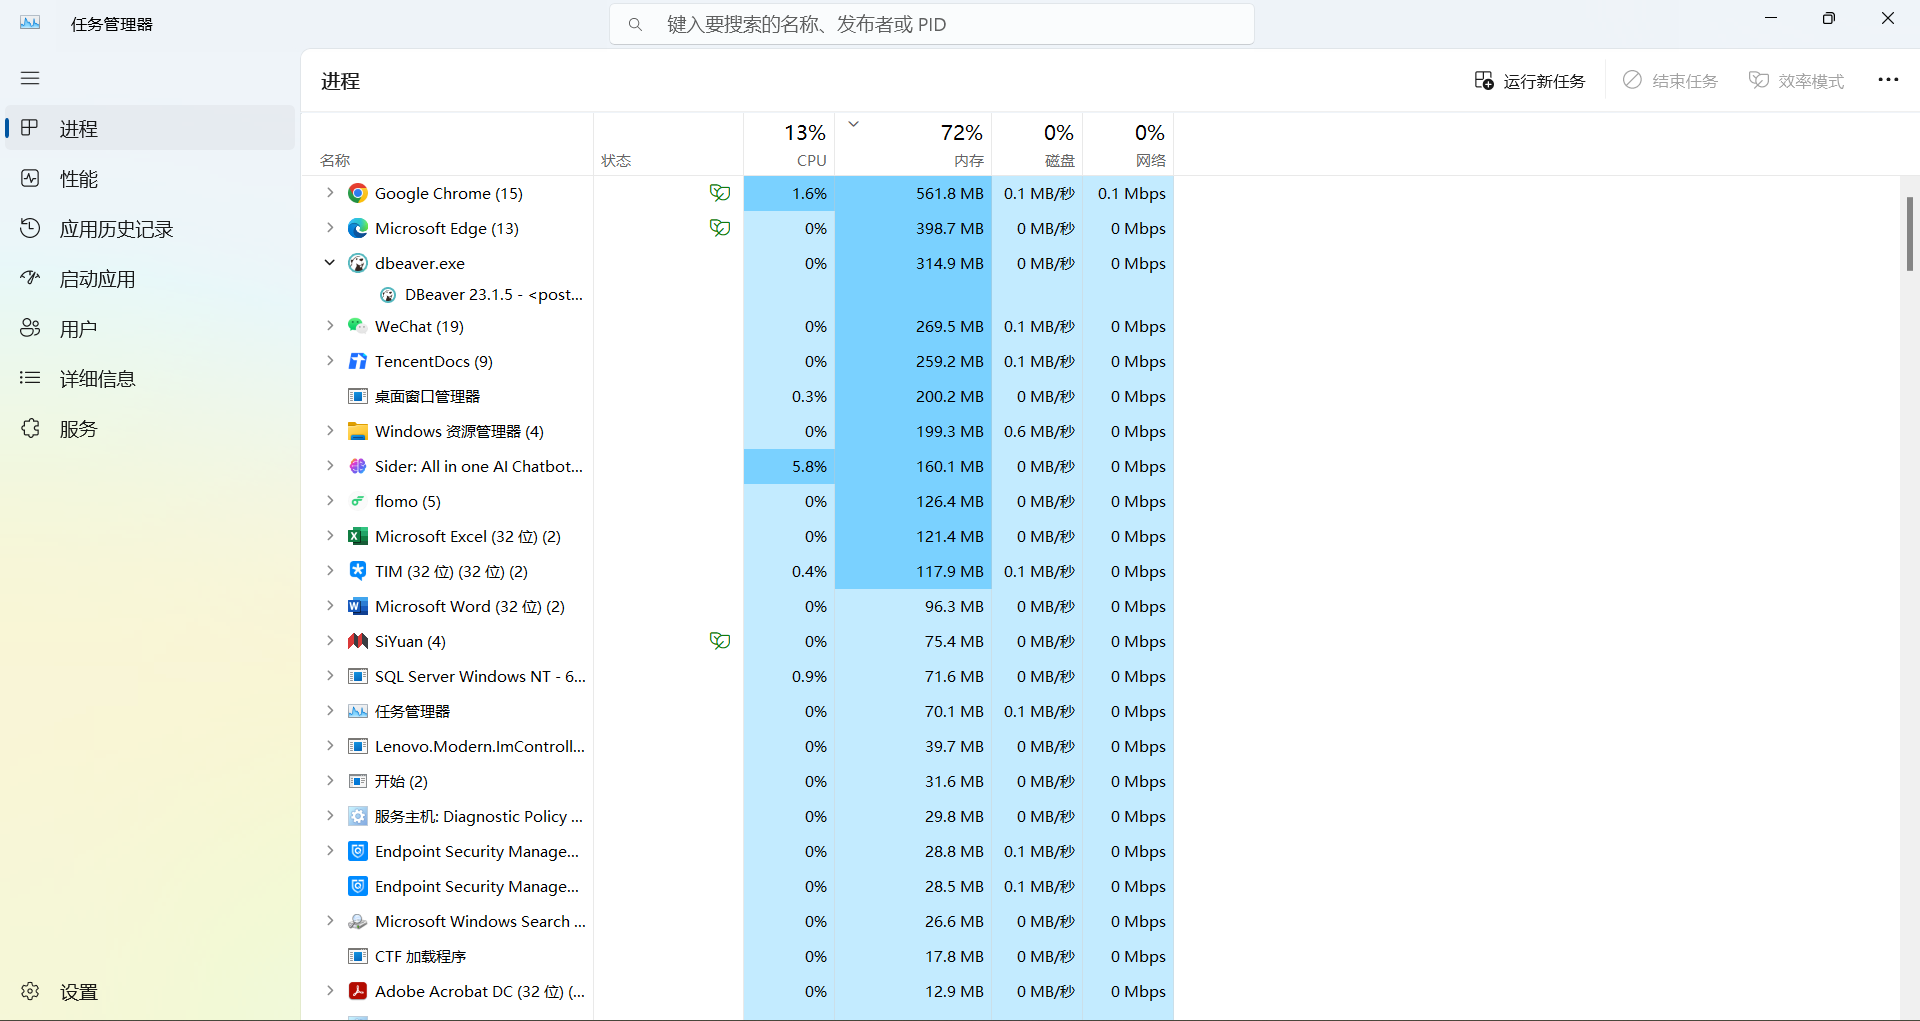Toggle the hamburger navigation menu
The height and width of the screenshot is (1021, 1920).
[30, 78]
